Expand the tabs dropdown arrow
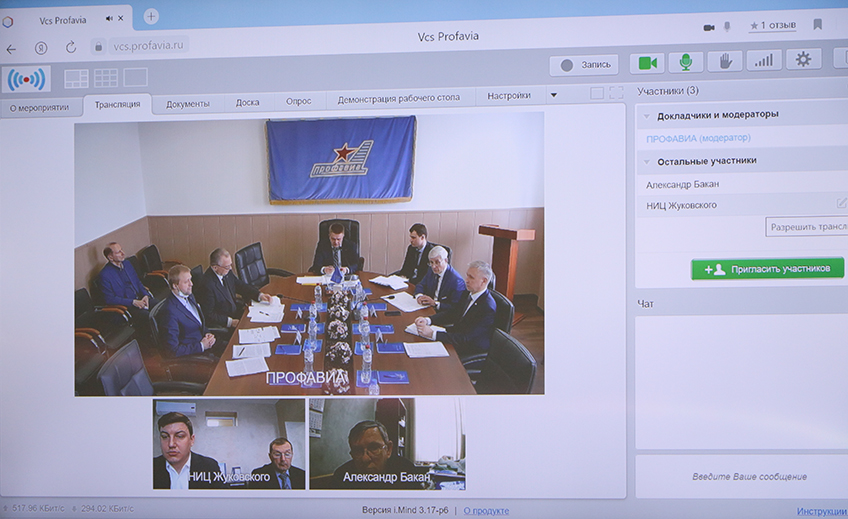848x519 pixels. pyautogui.click(x=554, y=95)
